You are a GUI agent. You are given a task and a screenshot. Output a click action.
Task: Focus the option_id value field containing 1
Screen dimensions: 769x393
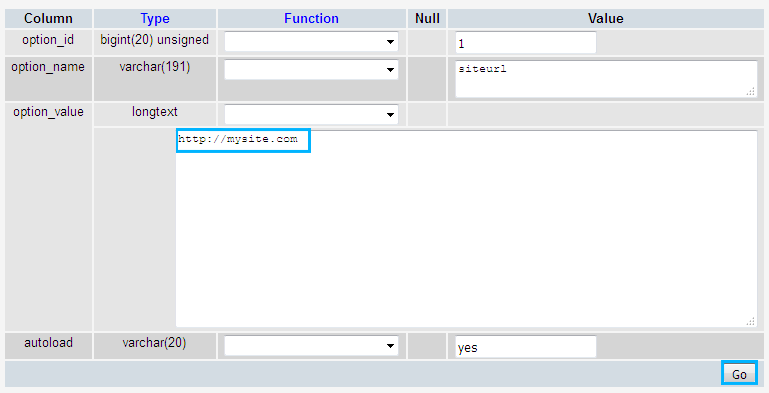[526, 43]
